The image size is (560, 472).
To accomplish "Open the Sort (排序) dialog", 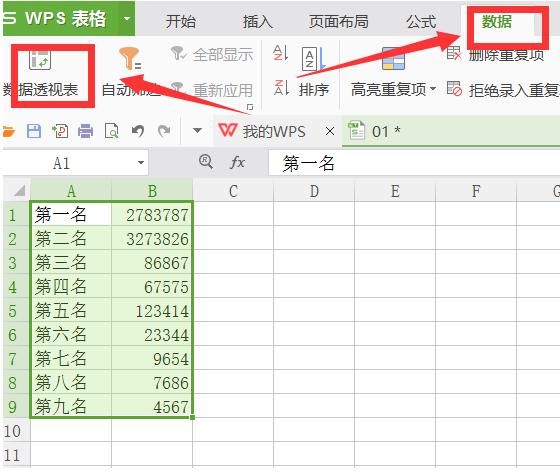I will pyautogui.click(x=314, y=72).
